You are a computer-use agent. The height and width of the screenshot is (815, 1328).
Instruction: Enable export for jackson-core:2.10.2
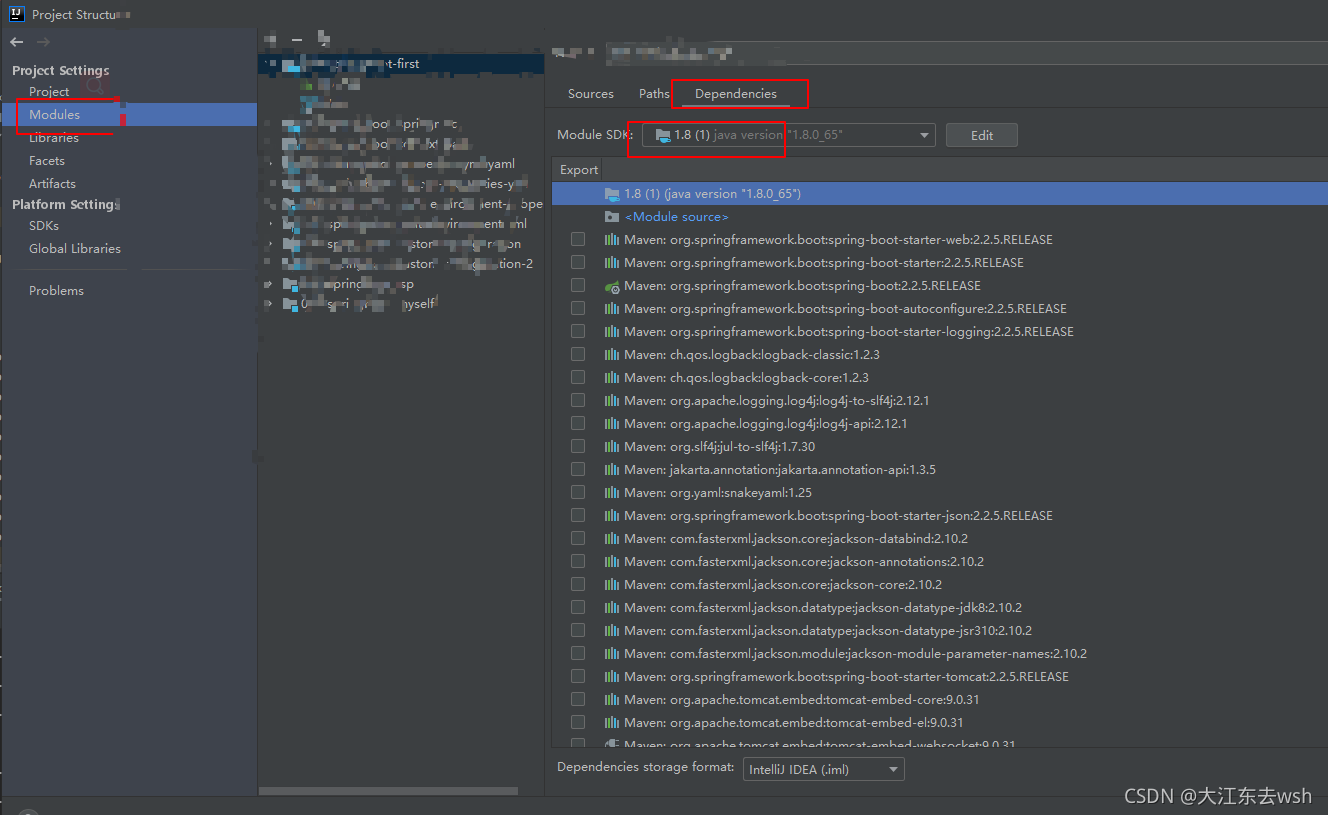point(578,585)
